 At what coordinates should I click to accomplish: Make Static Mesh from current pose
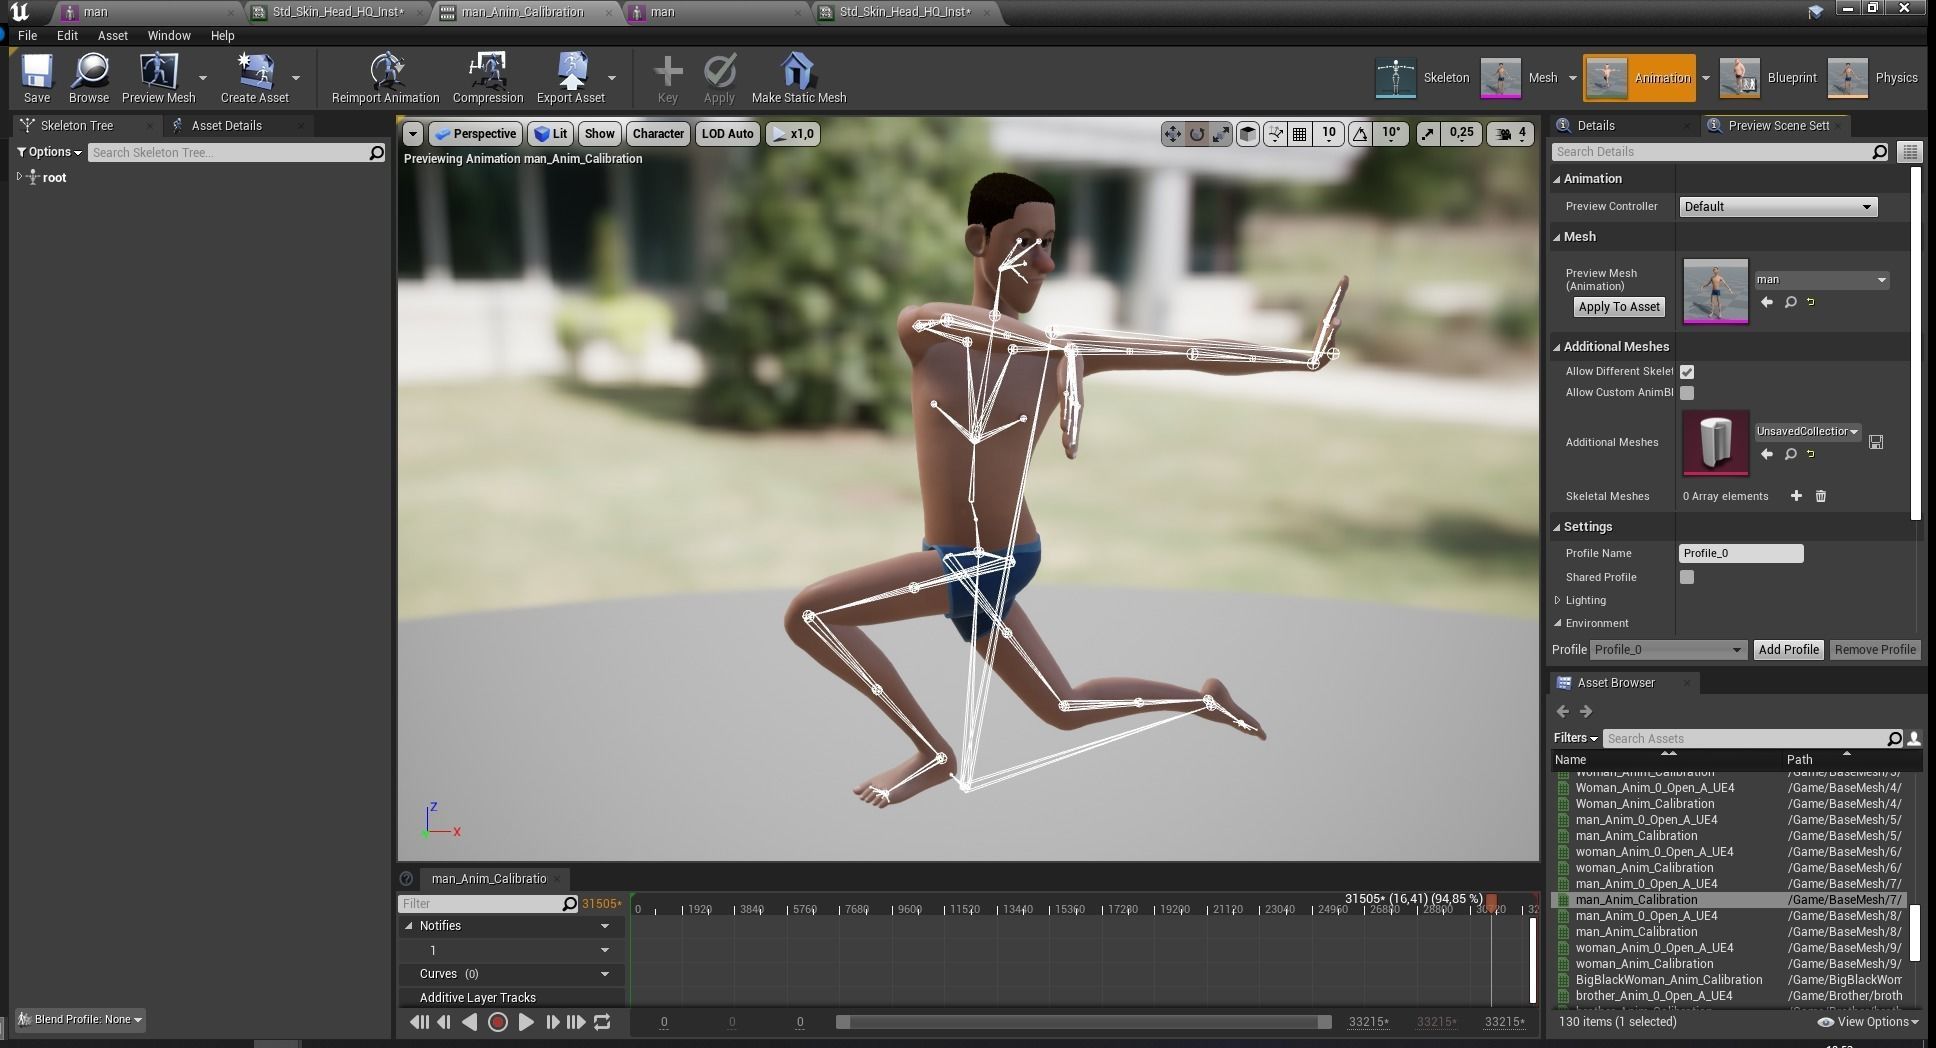click(798, 78)
